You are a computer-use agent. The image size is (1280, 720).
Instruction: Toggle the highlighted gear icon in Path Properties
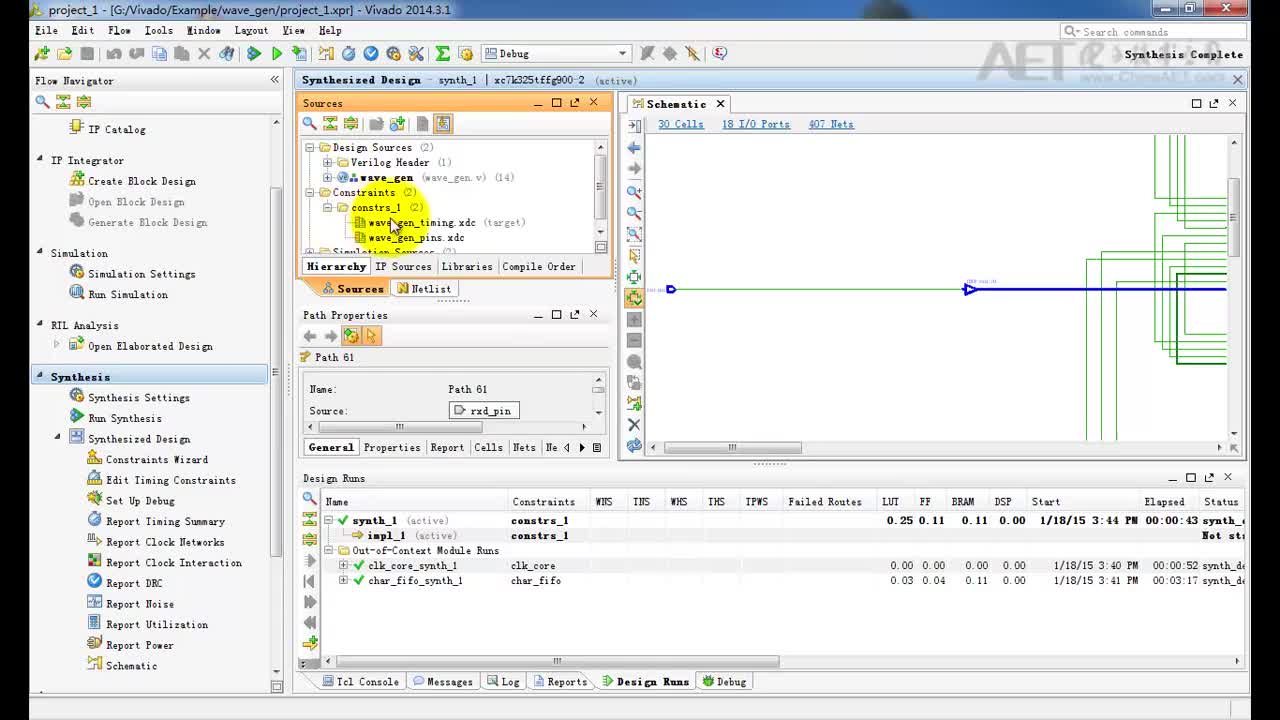pyautogui.click(x=351, y=336)
